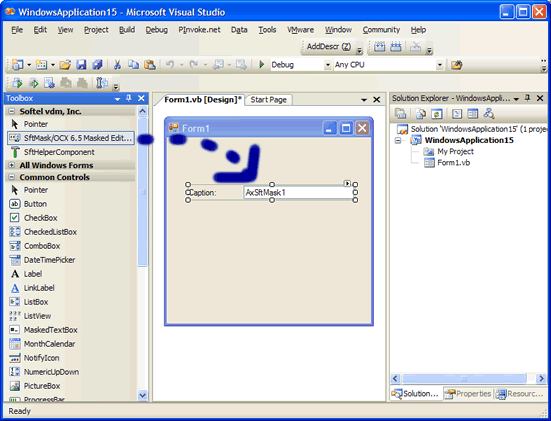
Task: Open the Build menu
Action: point(127,30)
